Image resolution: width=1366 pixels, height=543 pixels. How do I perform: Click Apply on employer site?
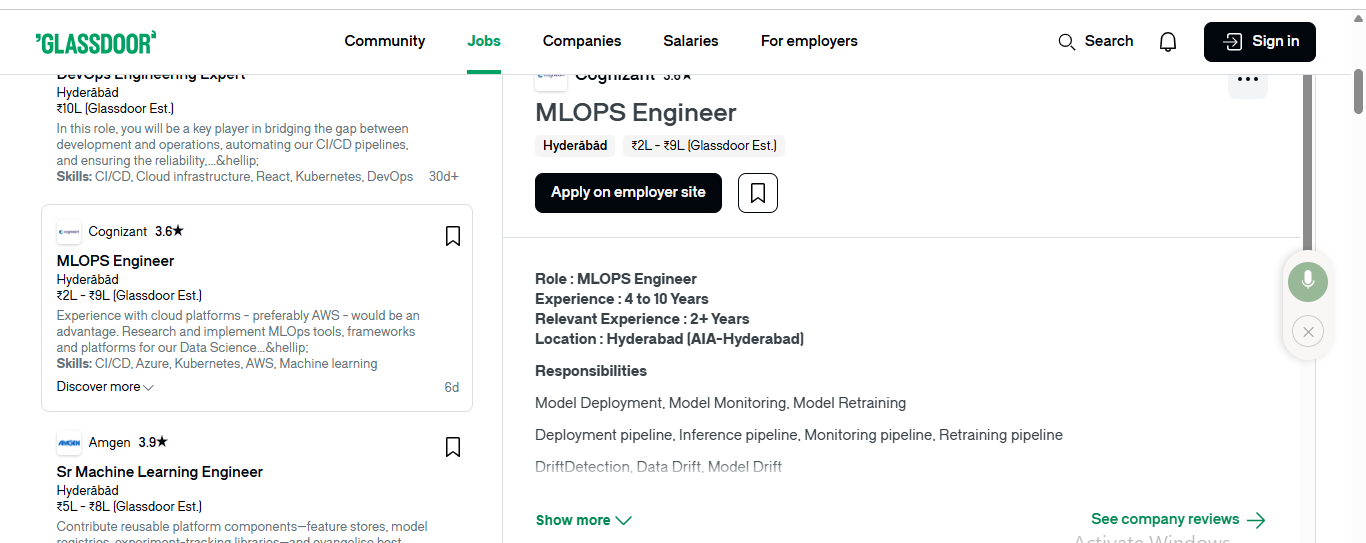(x=628, y=192)
